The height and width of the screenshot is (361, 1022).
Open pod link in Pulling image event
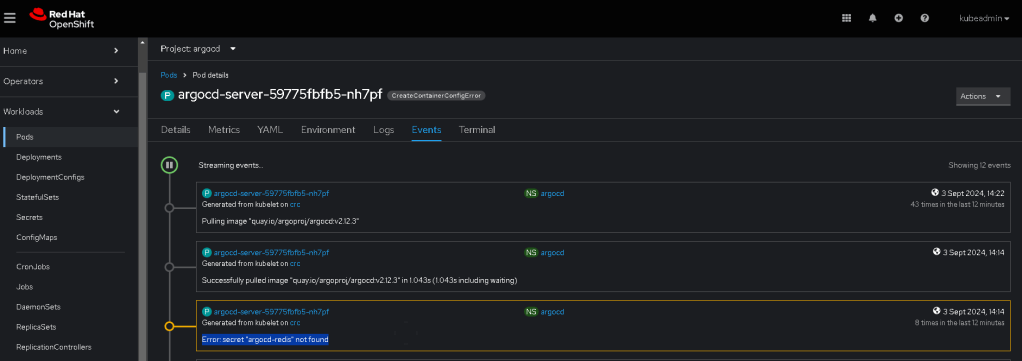pyautogui.click(x=271, y=194)
